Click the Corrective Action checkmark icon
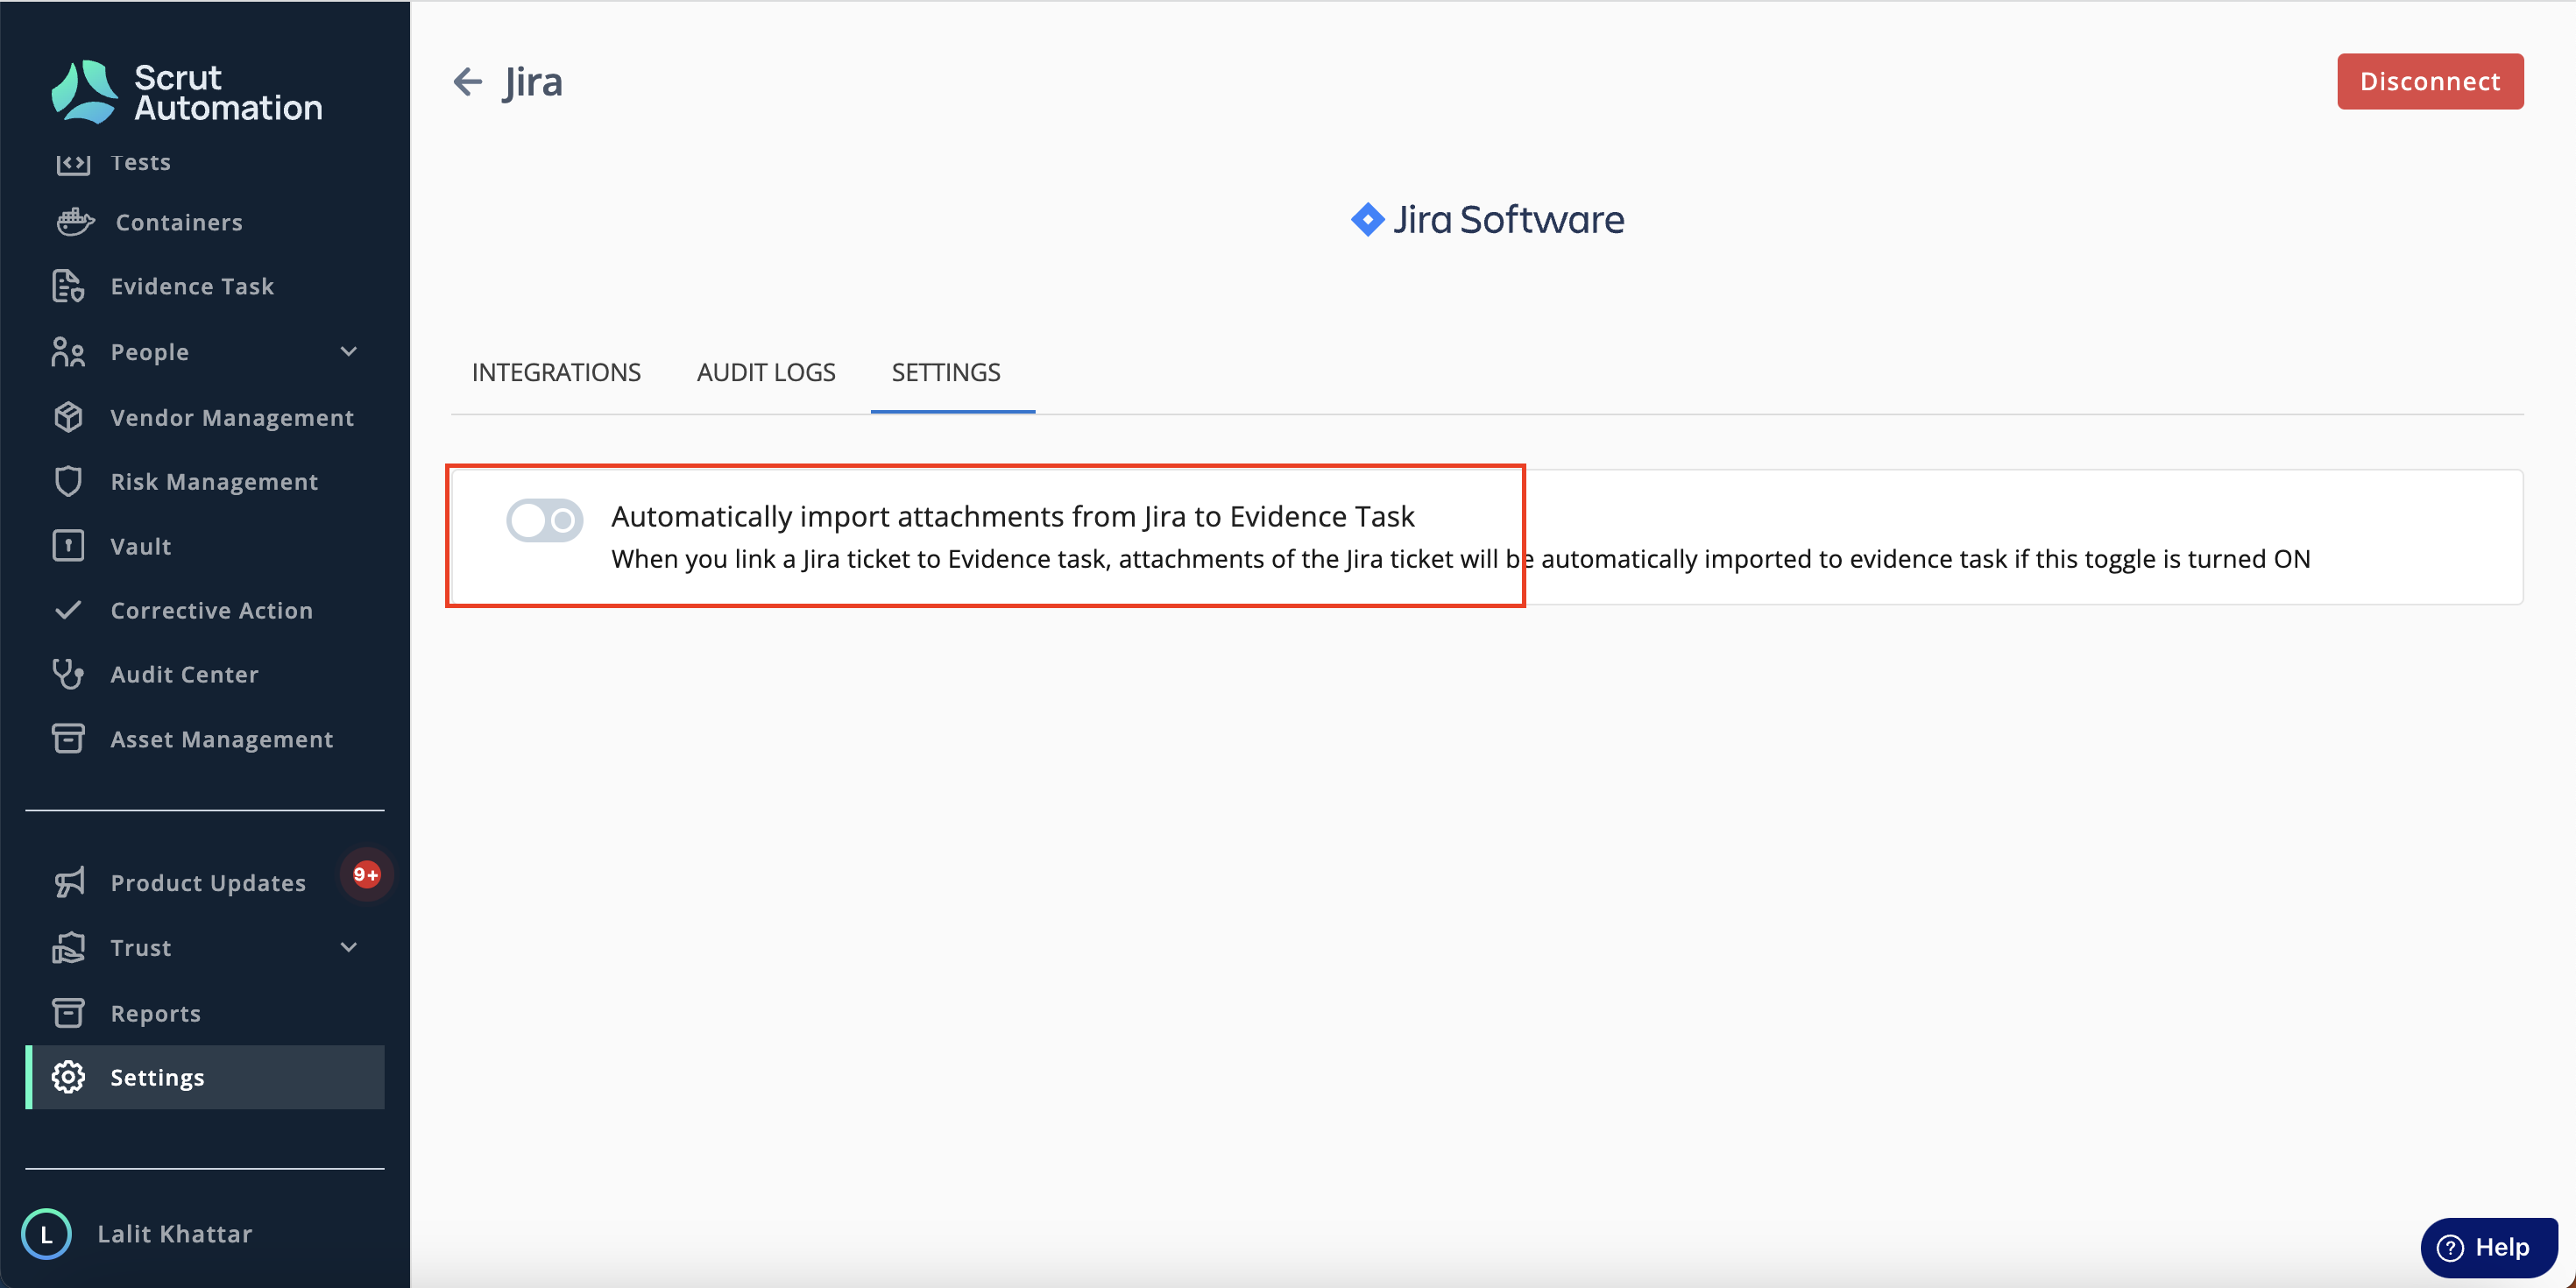Screen dimensions: 2576x1288 pos(68,610)
